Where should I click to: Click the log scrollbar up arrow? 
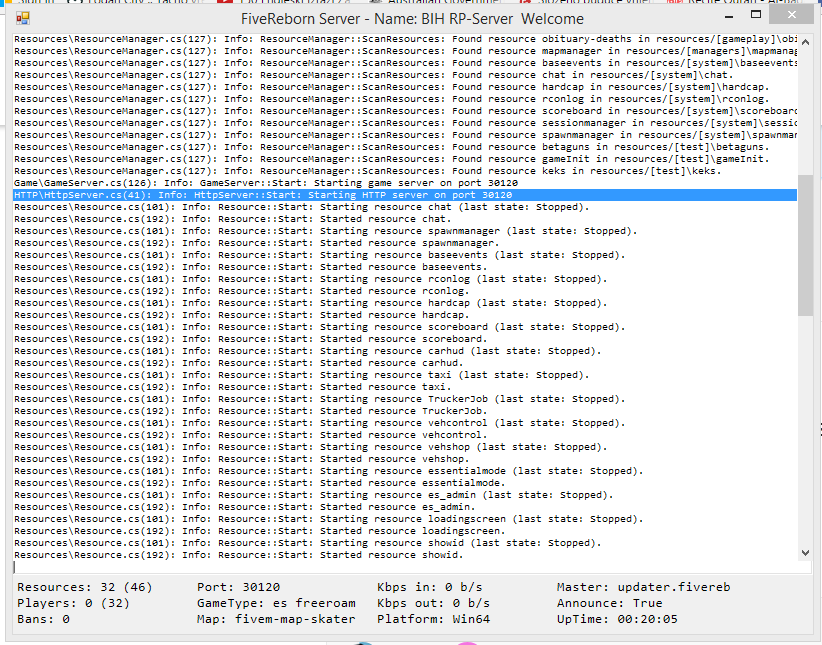pyautogui.click(x=806, y=42)
